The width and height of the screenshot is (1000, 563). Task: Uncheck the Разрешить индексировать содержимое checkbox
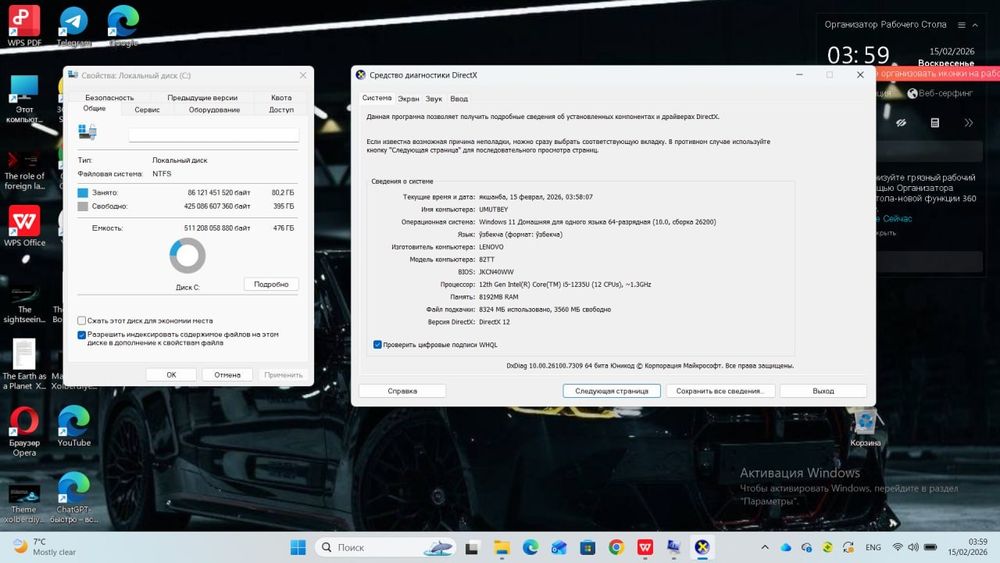(x=82, y=335)
